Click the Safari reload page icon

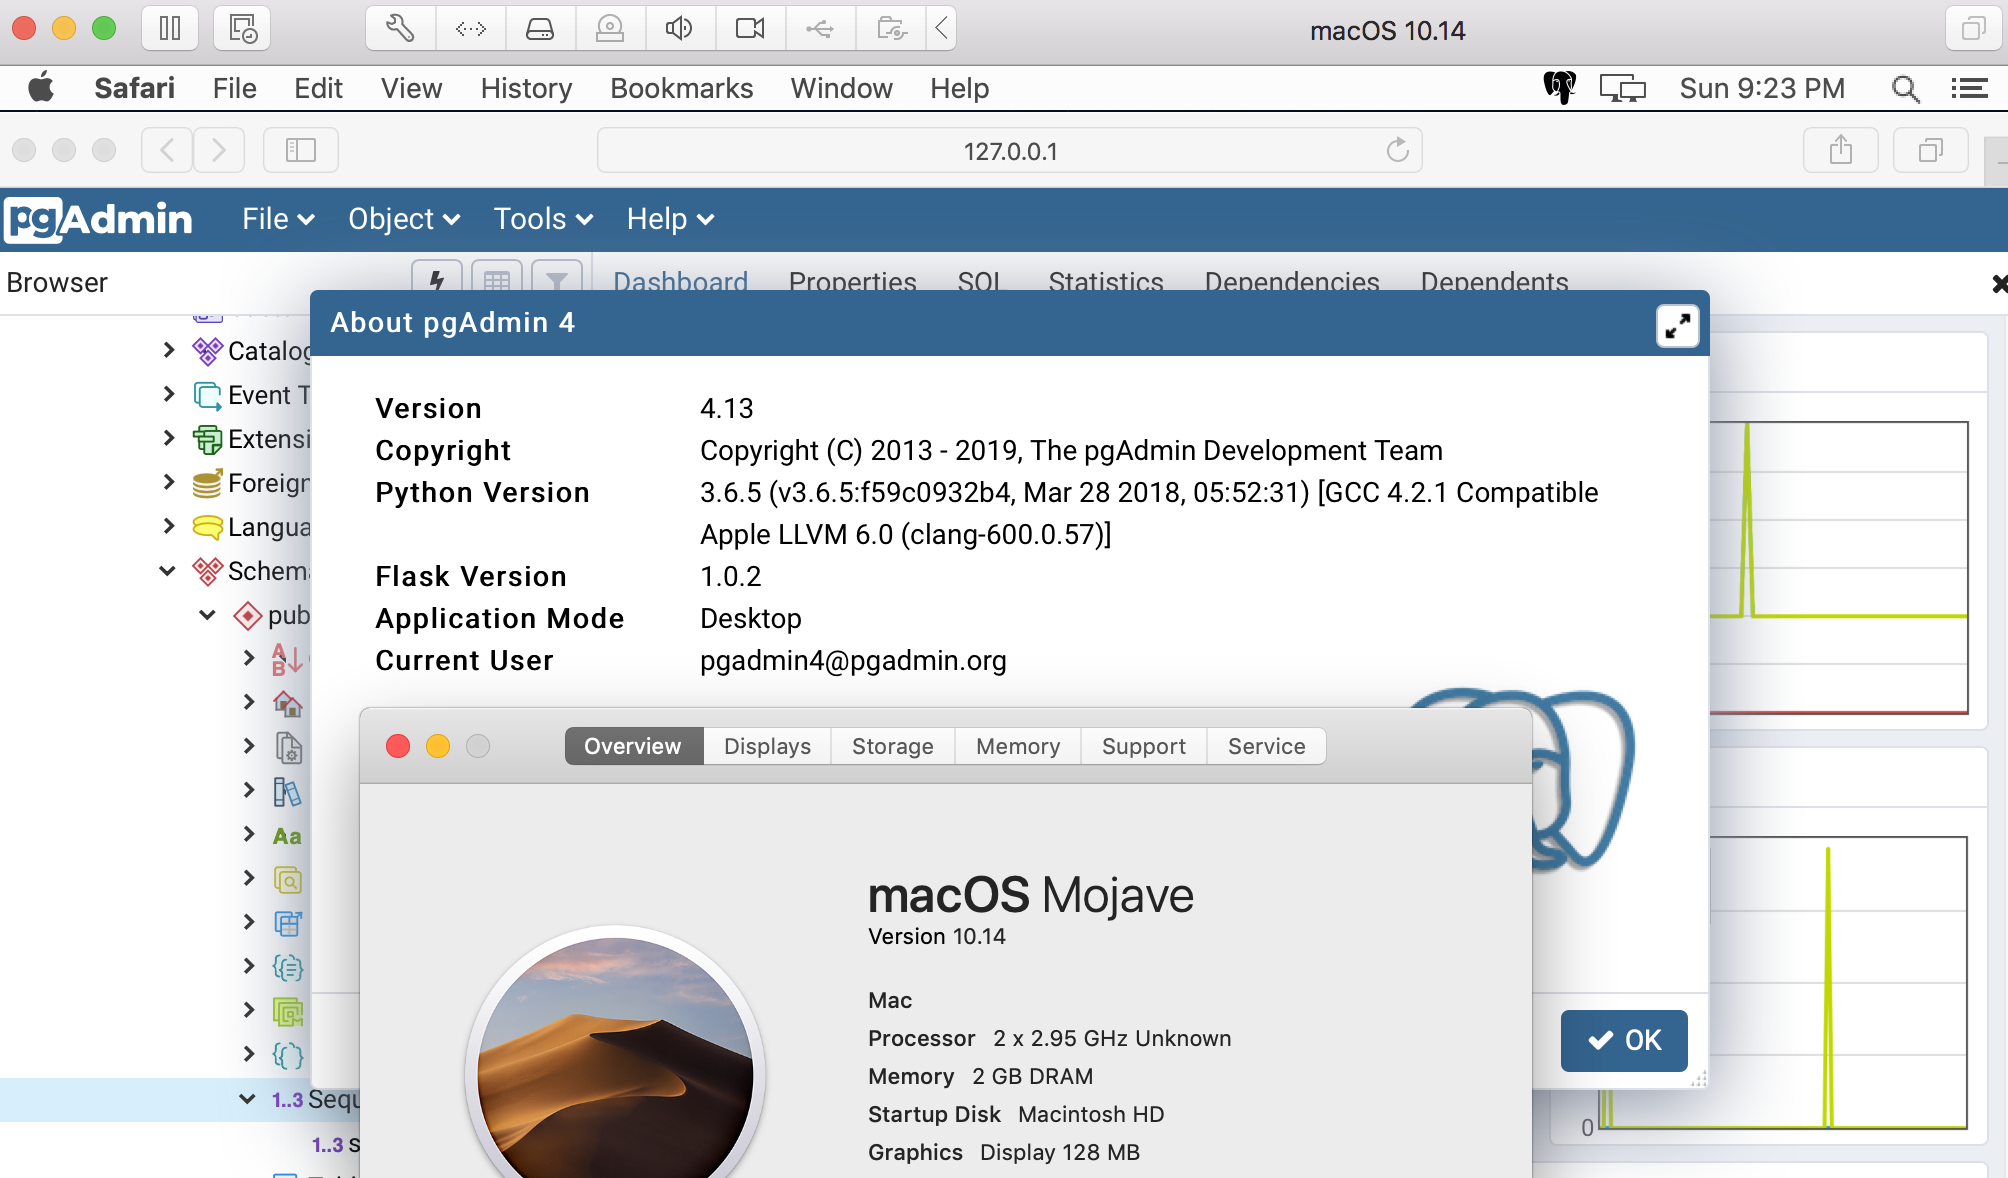pos(1397,151)
